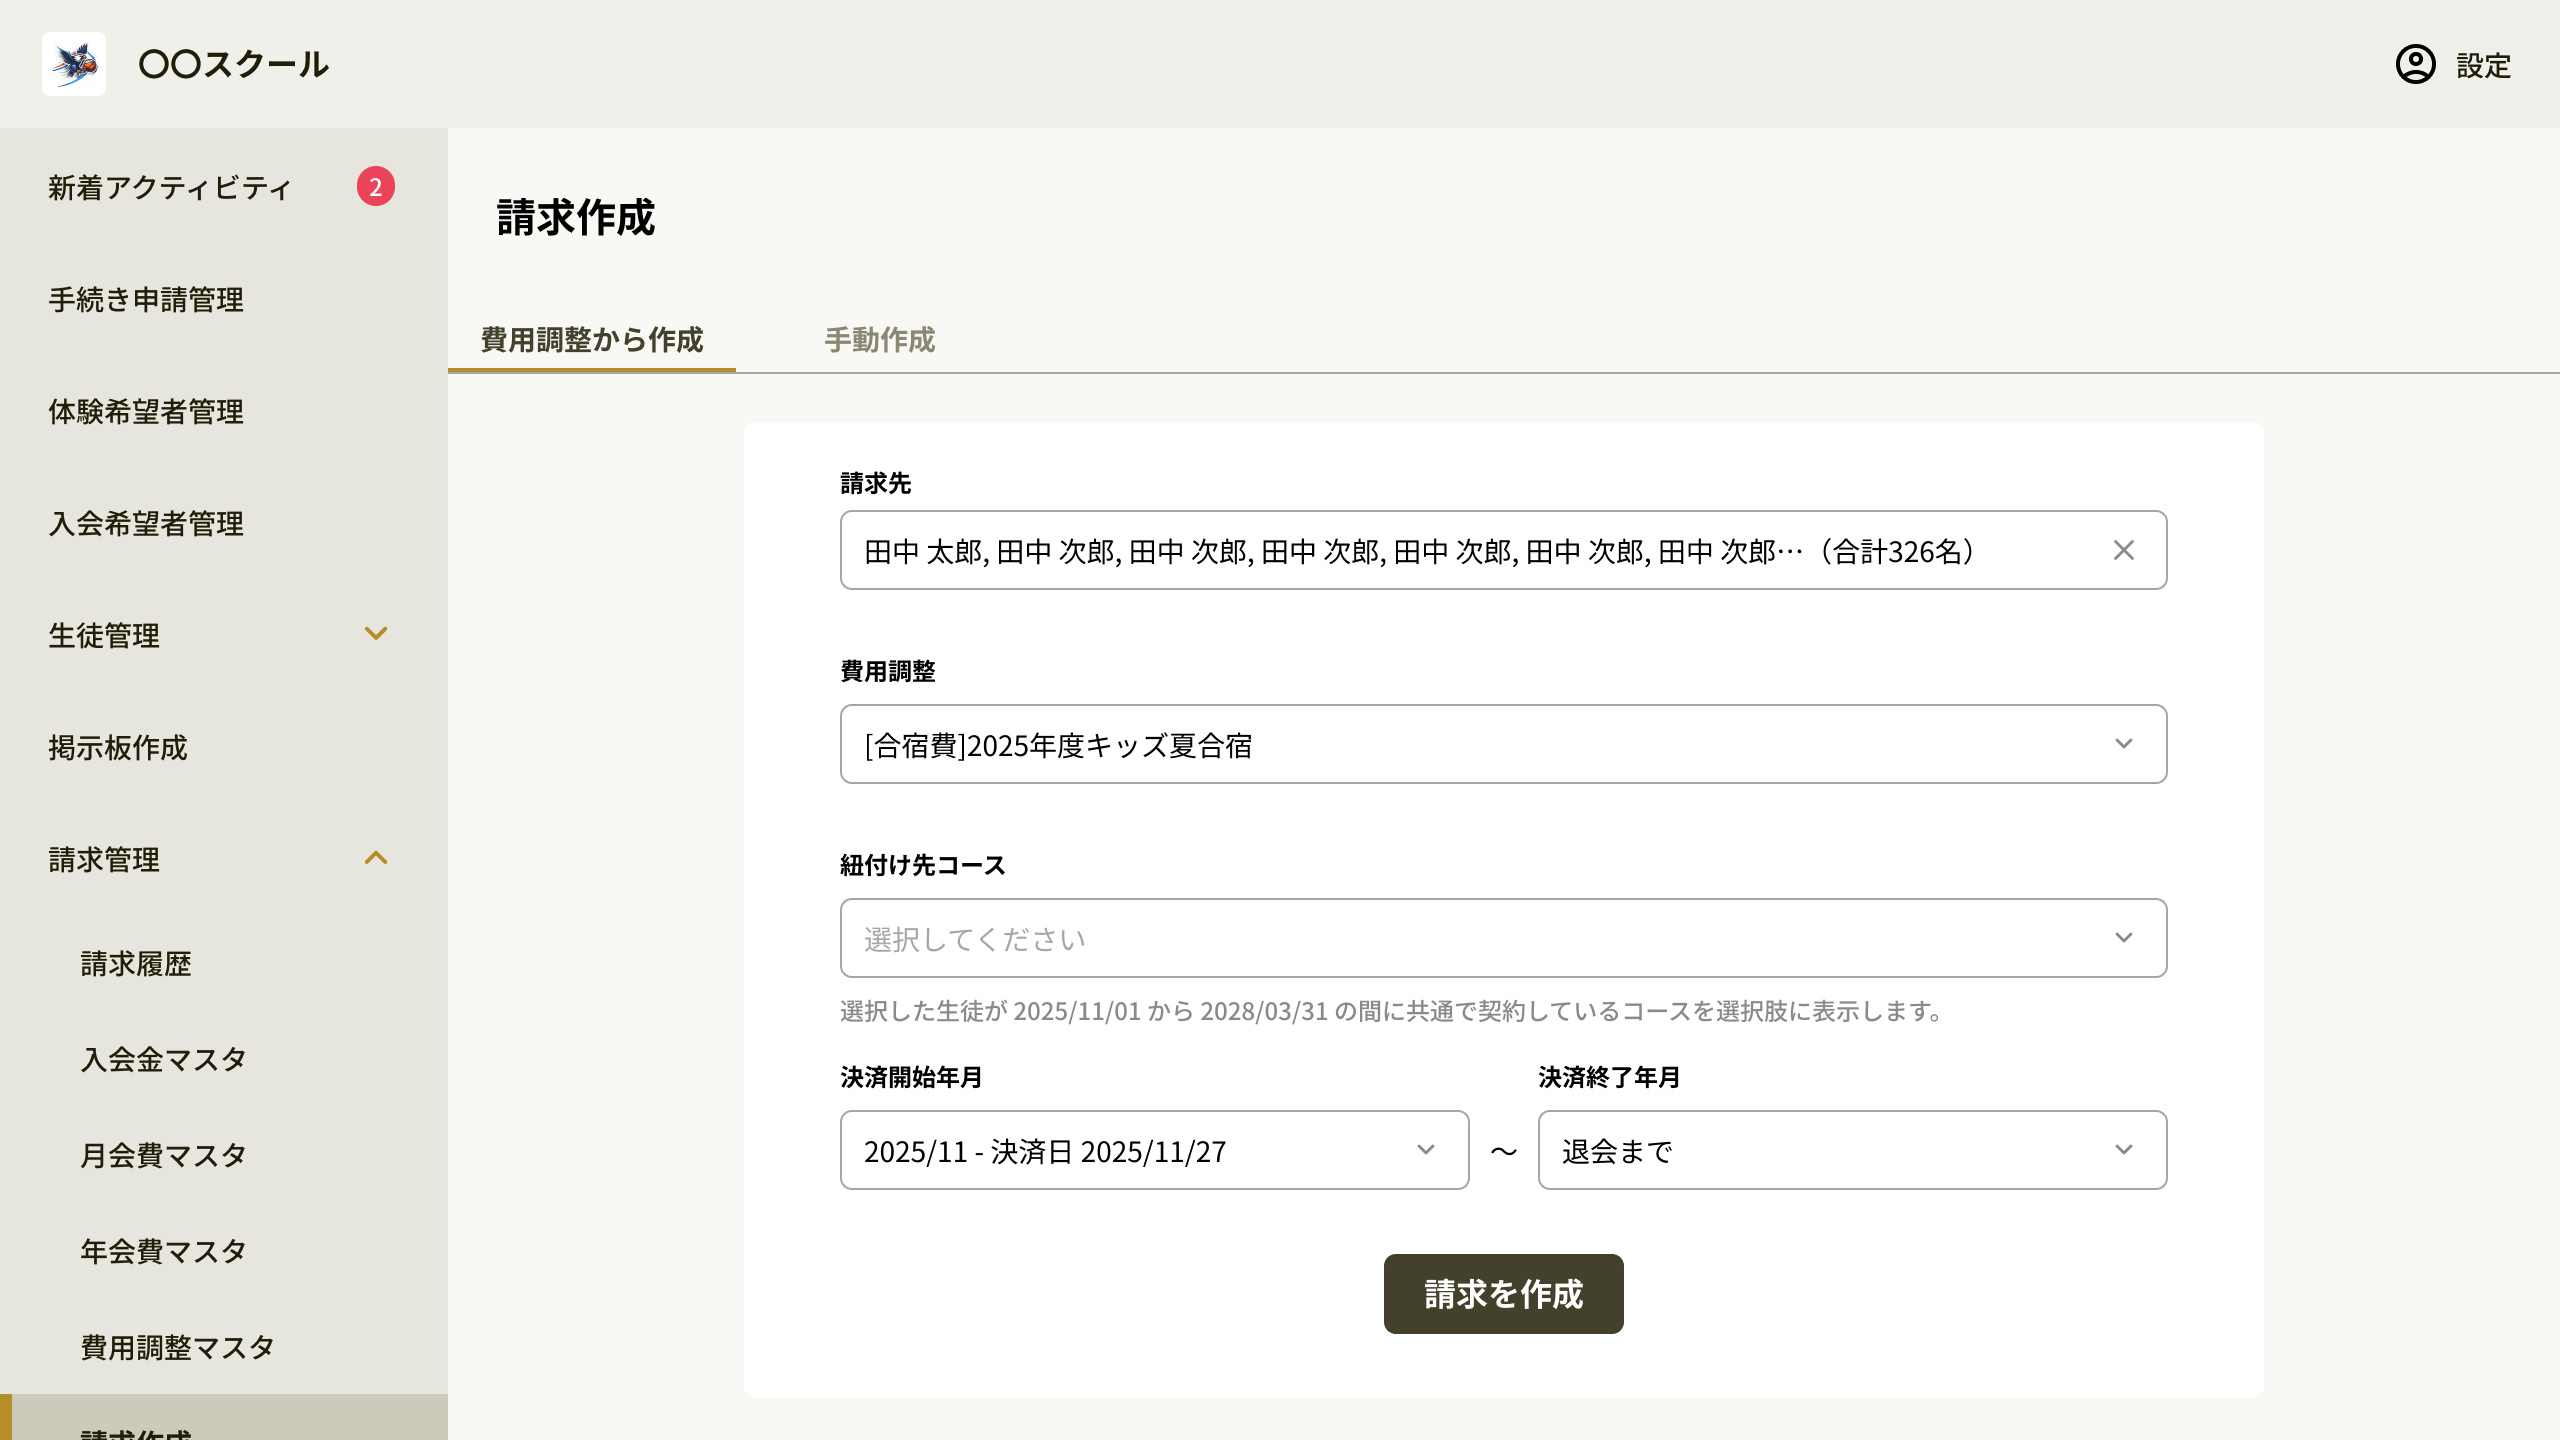The width and height of the screenshot is (2560, 1440).
Task: Click the 請求を作成 button
Action: point(1503,1294)
